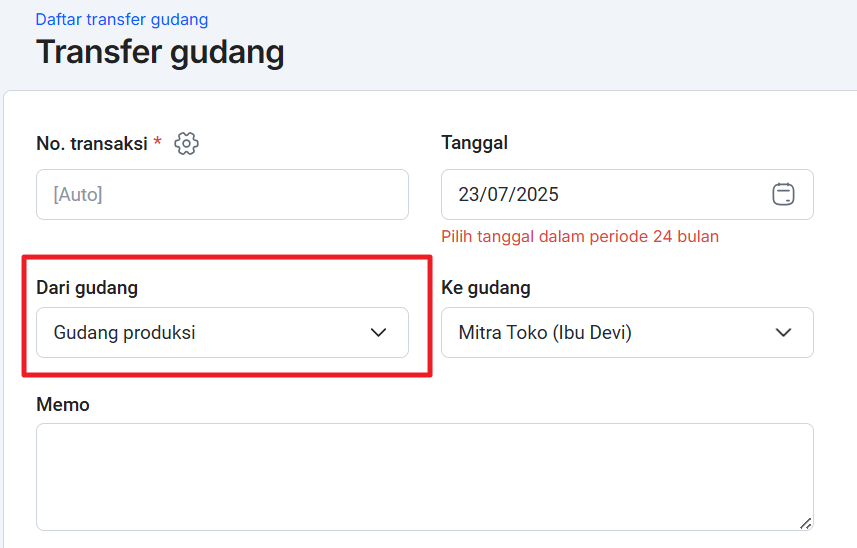Image resolution: width=857 pixels, height=548 pixels.
Task: Click the Memo field label
Action: (x=63, y=405)
